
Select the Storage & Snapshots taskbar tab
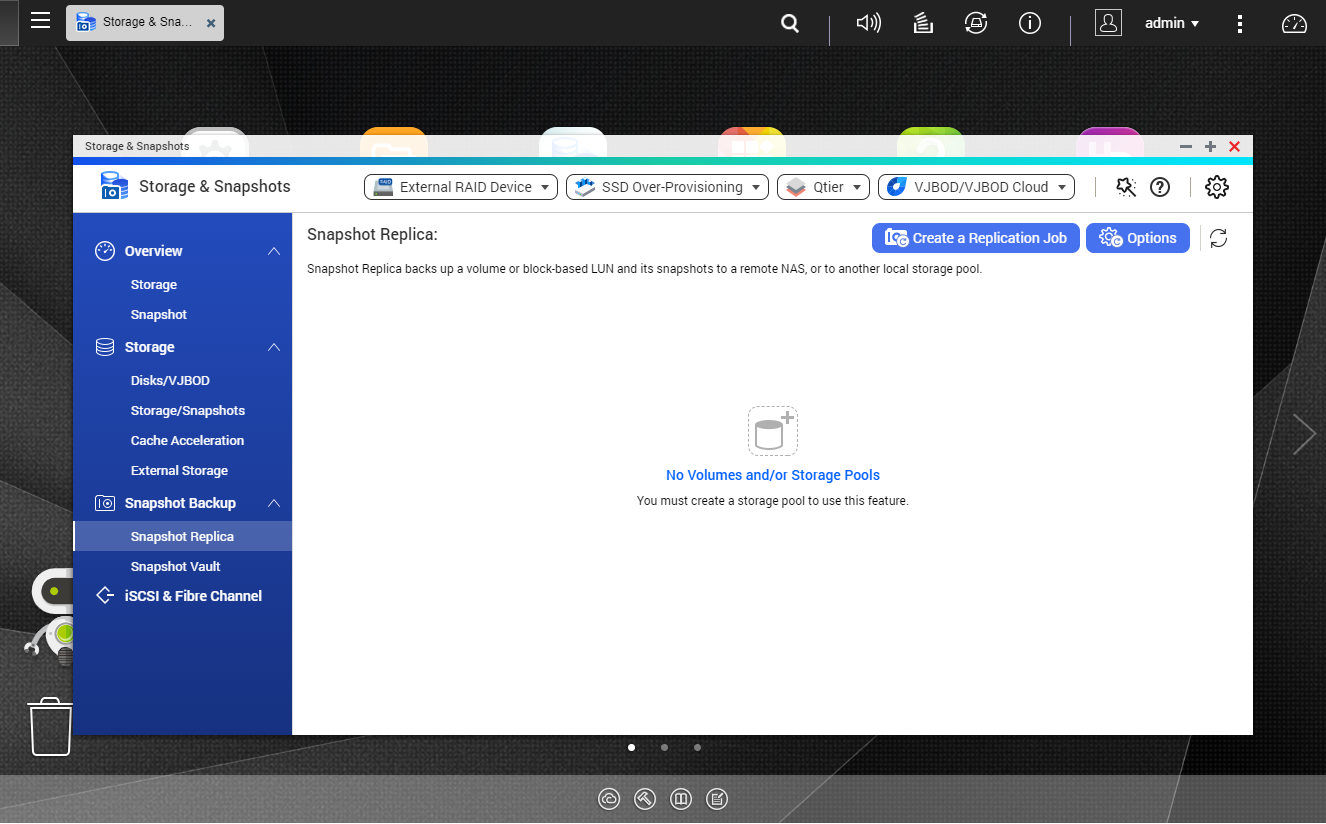[145, 22]
